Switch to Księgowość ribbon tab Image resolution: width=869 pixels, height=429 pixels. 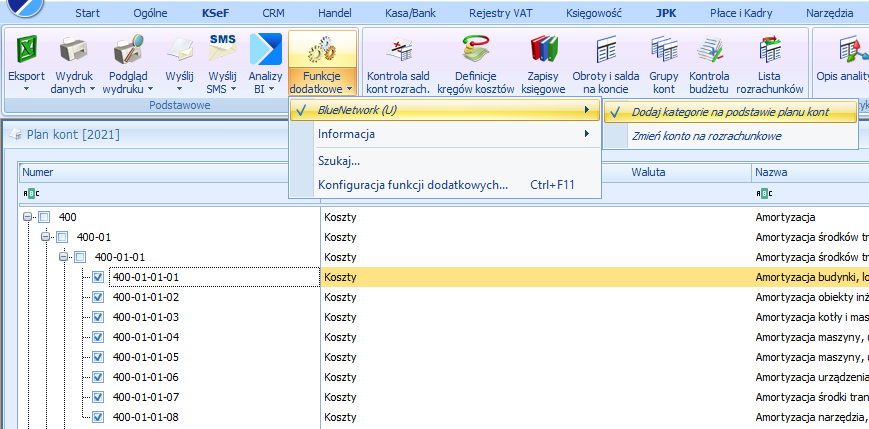pos(594,13)
